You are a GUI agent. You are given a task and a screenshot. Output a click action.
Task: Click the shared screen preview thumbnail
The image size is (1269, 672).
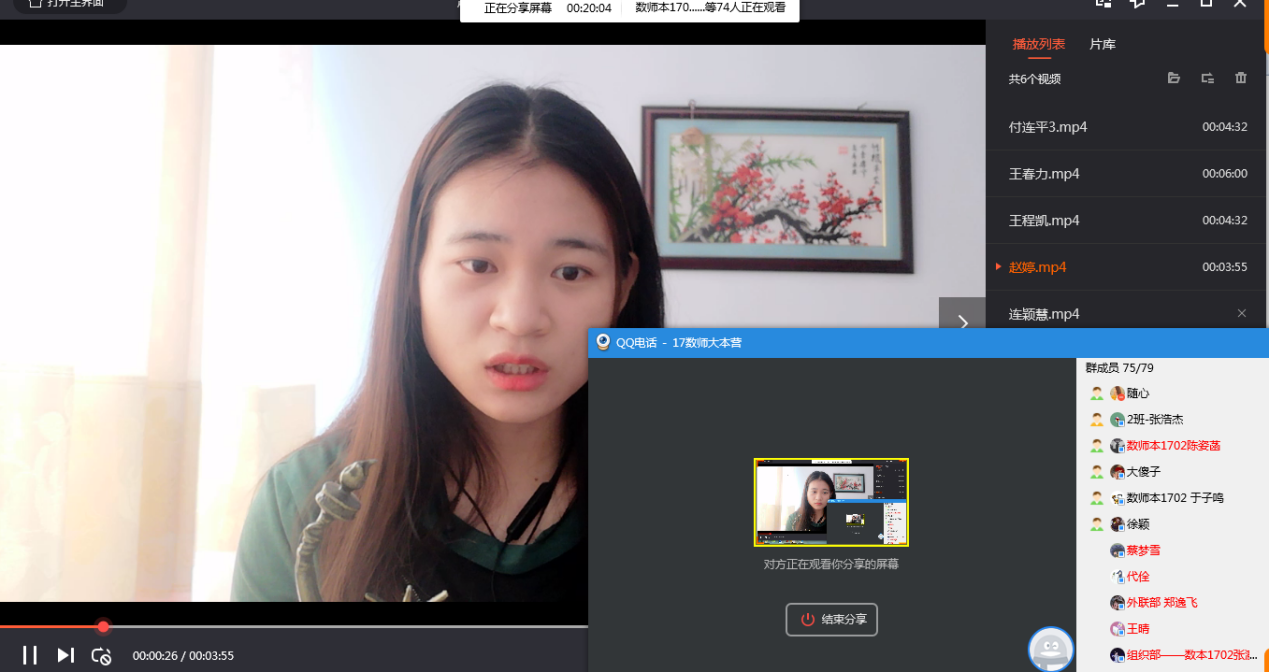[x=831, y=502]
